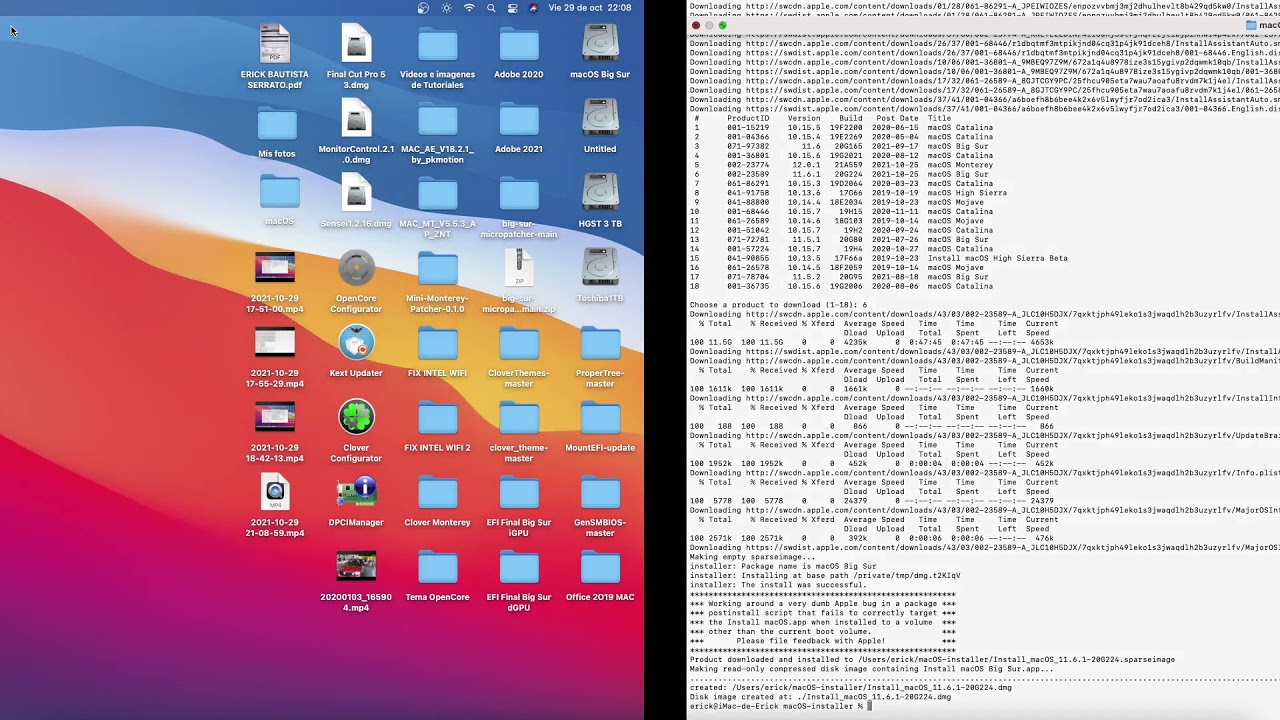Open the big-sur-micropatcher-main folder
The height and width of the screenshot is (720, 1280).
point(519,194)
